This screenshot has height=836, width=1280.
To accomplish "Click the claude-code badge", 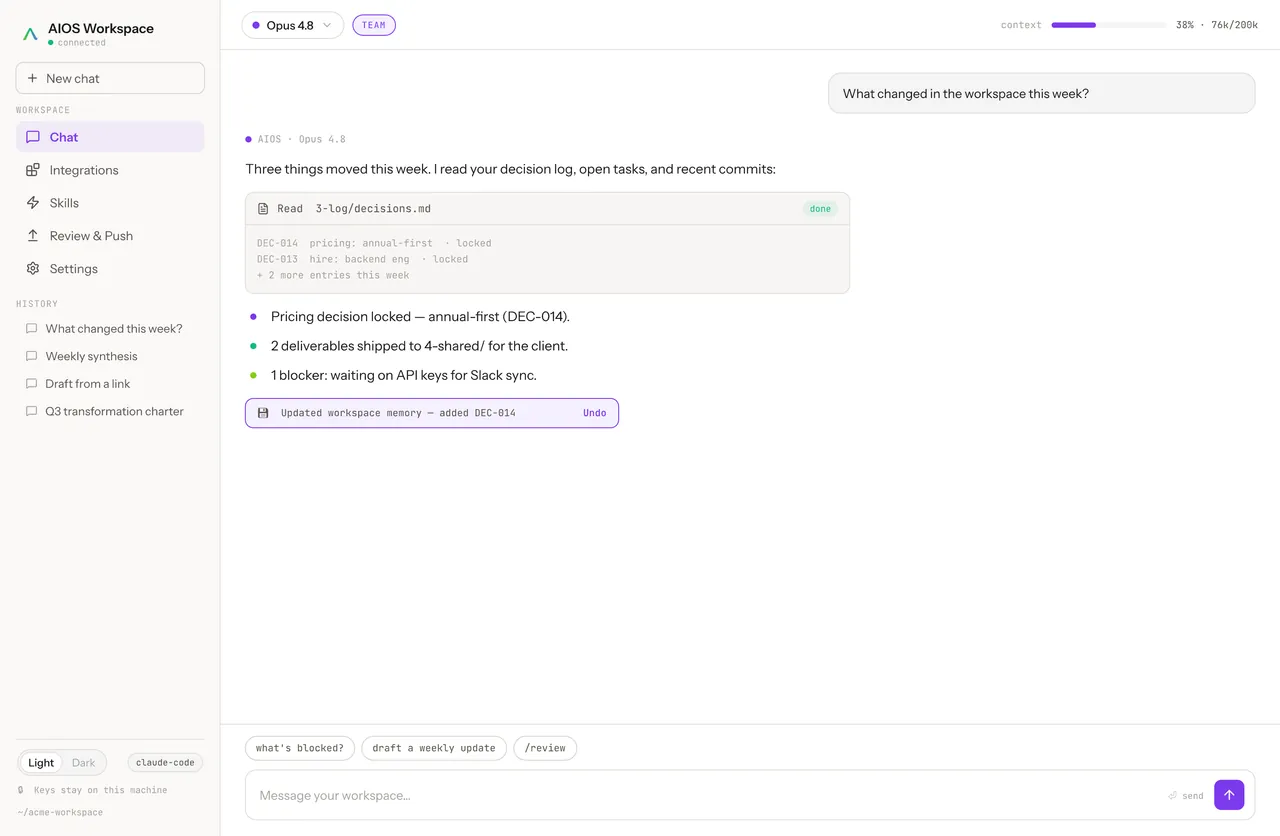I will click(165, 763).
